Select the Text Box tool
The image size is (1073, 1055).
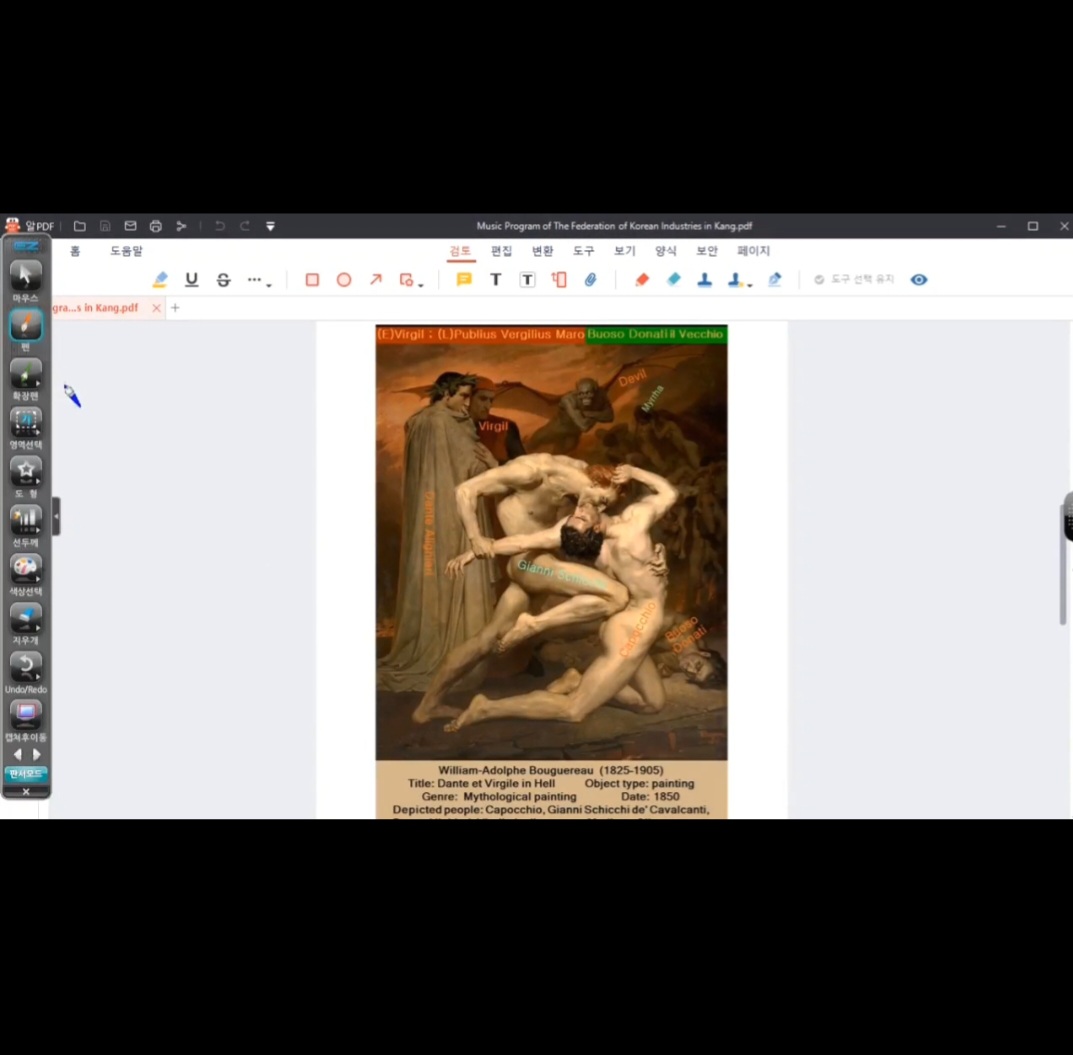pos(528,279)
